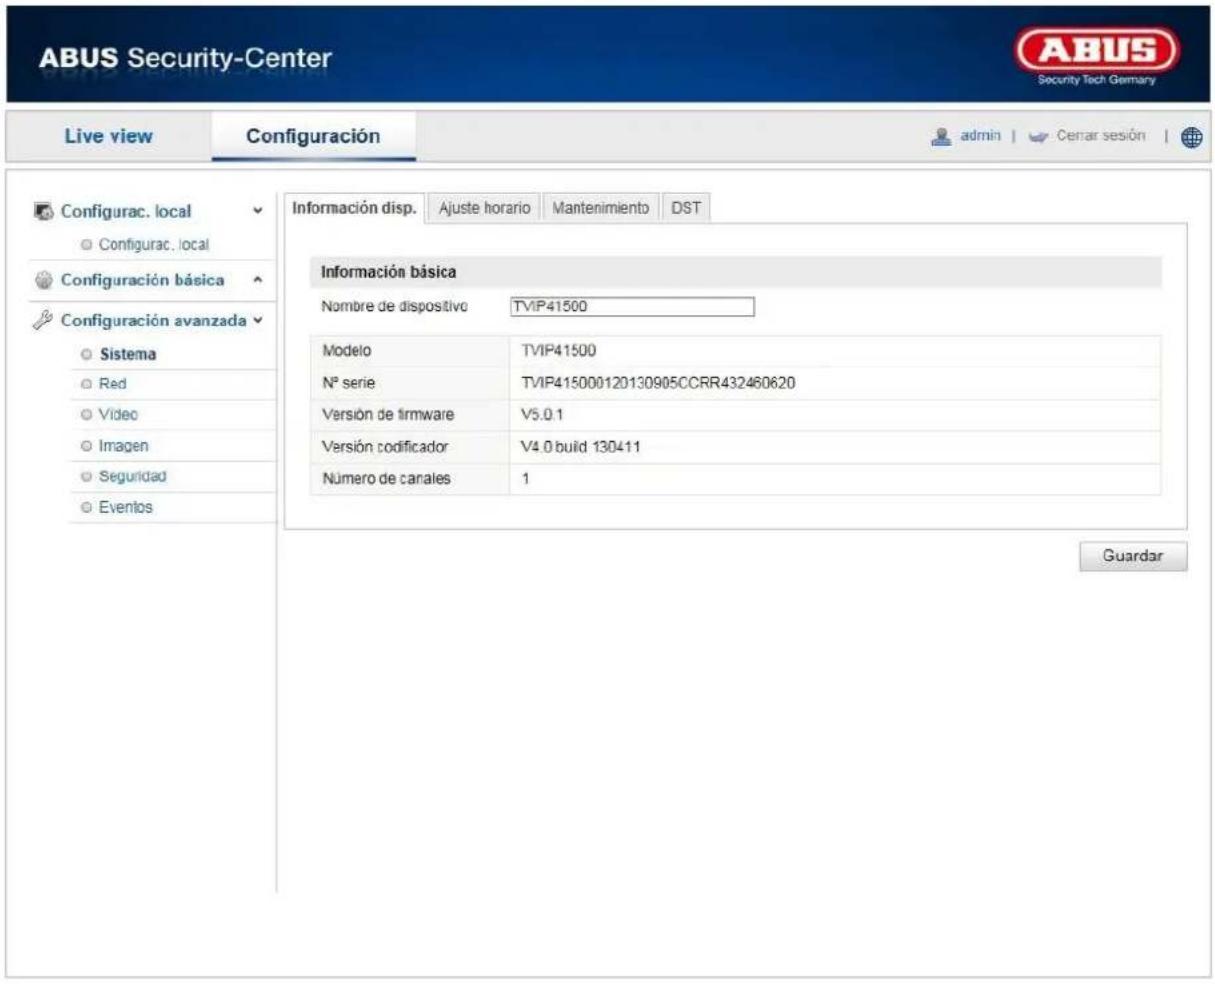Click the Modelo row label
The image size is (1215, 984).
[x=346, y=351]
